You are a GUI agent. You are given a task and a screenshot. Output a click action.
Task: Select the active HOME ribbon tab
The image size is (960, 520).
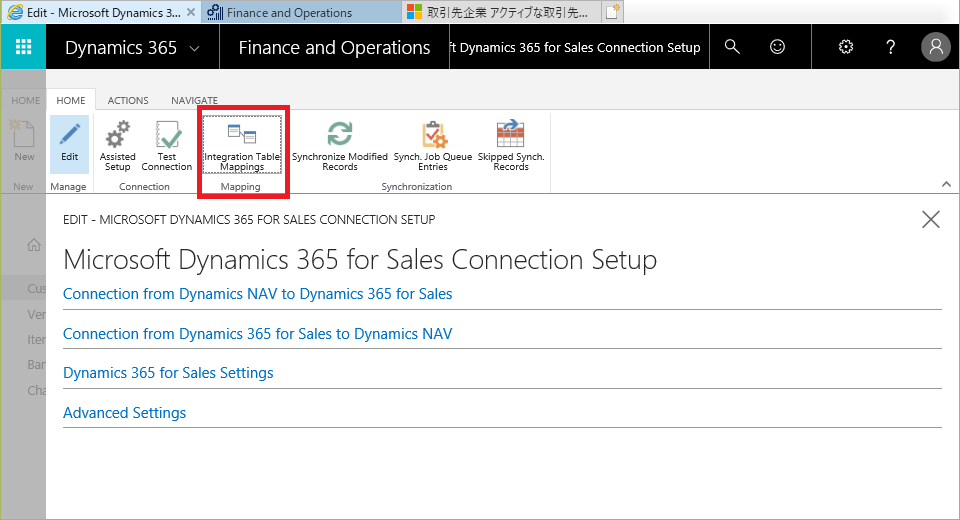click(71, 100)
